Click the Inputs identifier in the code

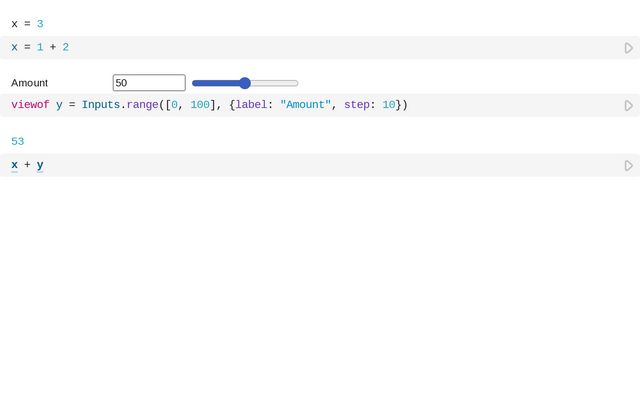click(100, 105)
